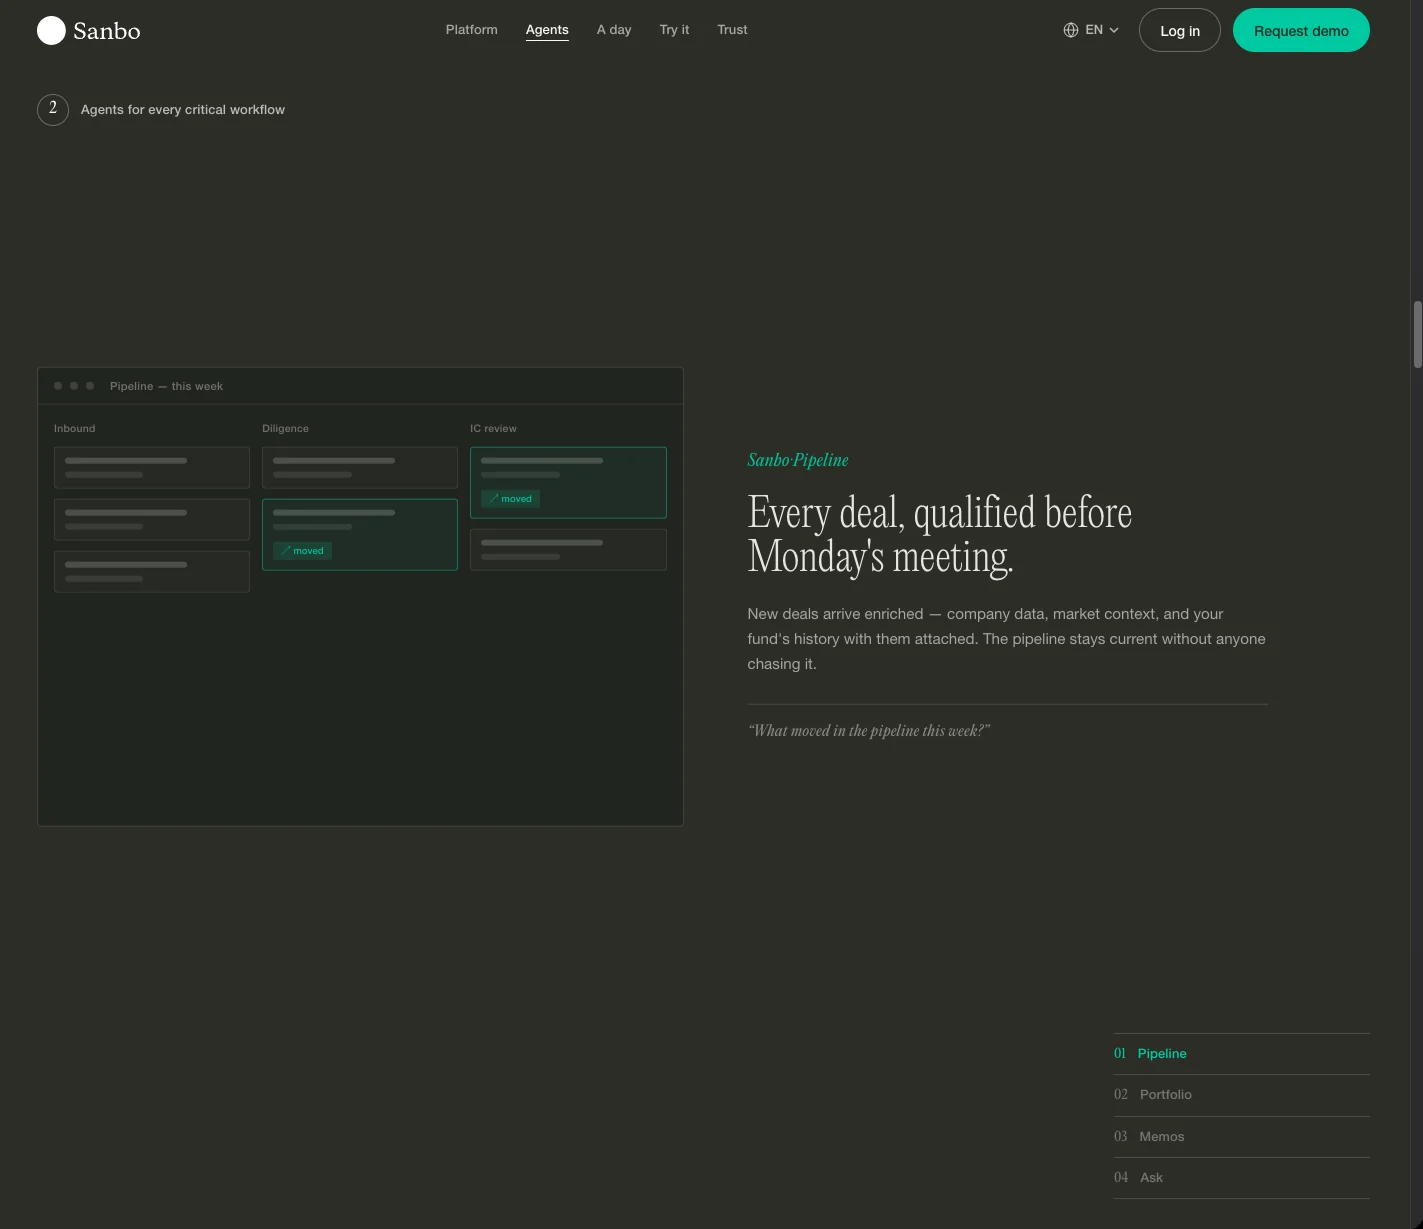Viewport: 1423px width, 1229px height.
Task: Click the page vertical scrollbar thumb
Action: pyautogui.click(x=1417, y=335)
